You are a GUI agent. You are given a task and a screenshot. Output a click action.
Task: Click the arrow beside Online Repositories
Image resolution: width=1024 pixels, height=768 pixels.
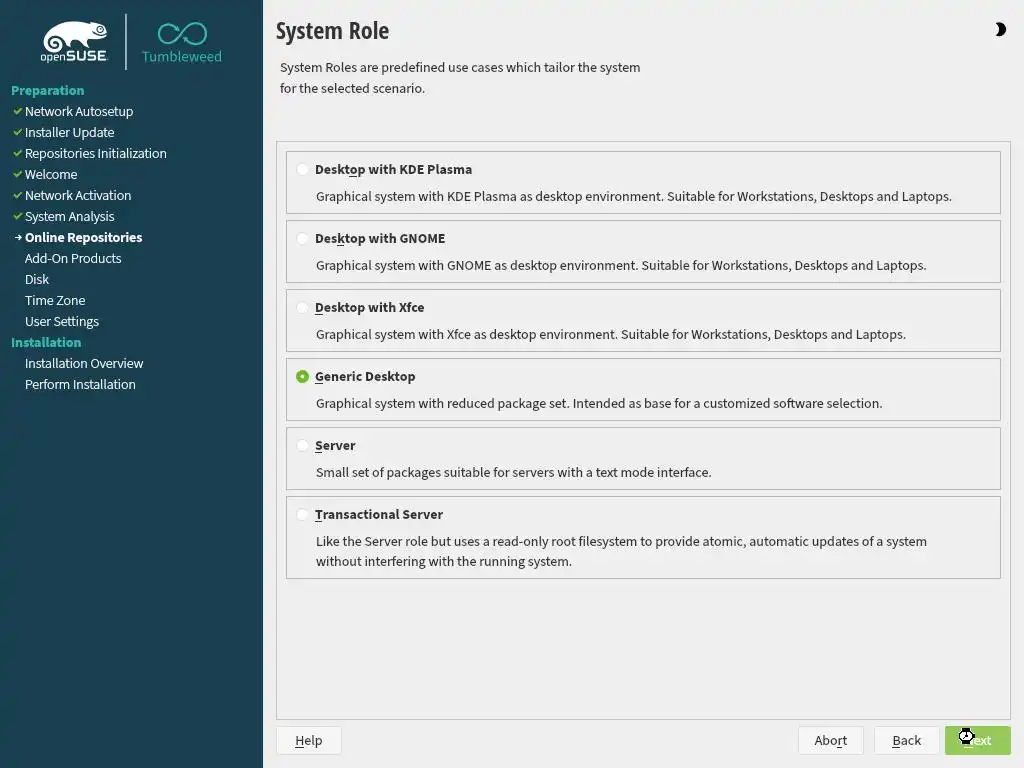coord(17,237)
